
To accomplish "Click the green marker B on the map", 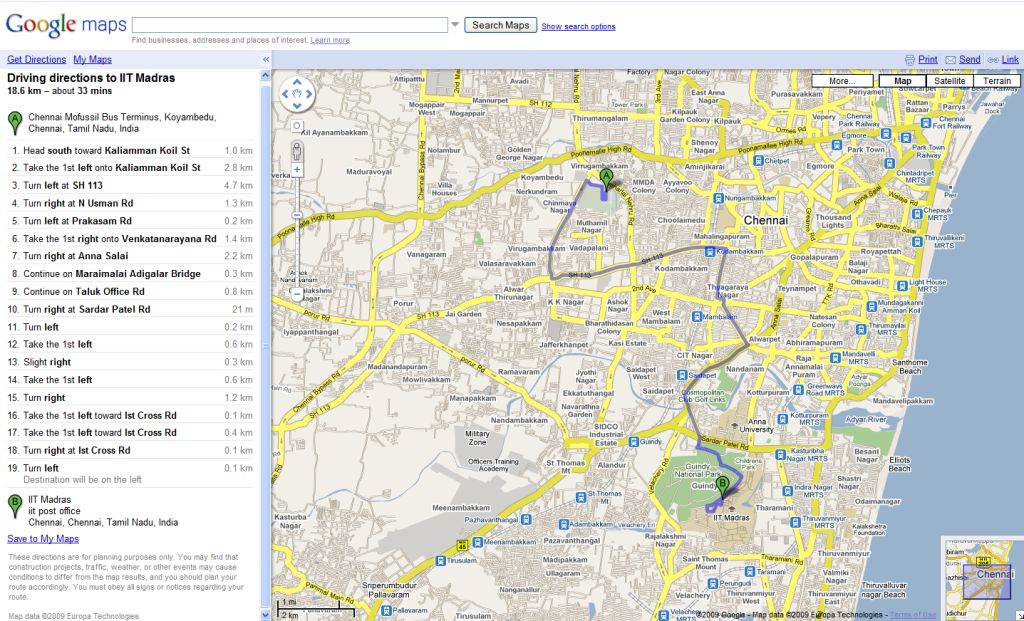I will pyautogui.click(x=722, y=487).
